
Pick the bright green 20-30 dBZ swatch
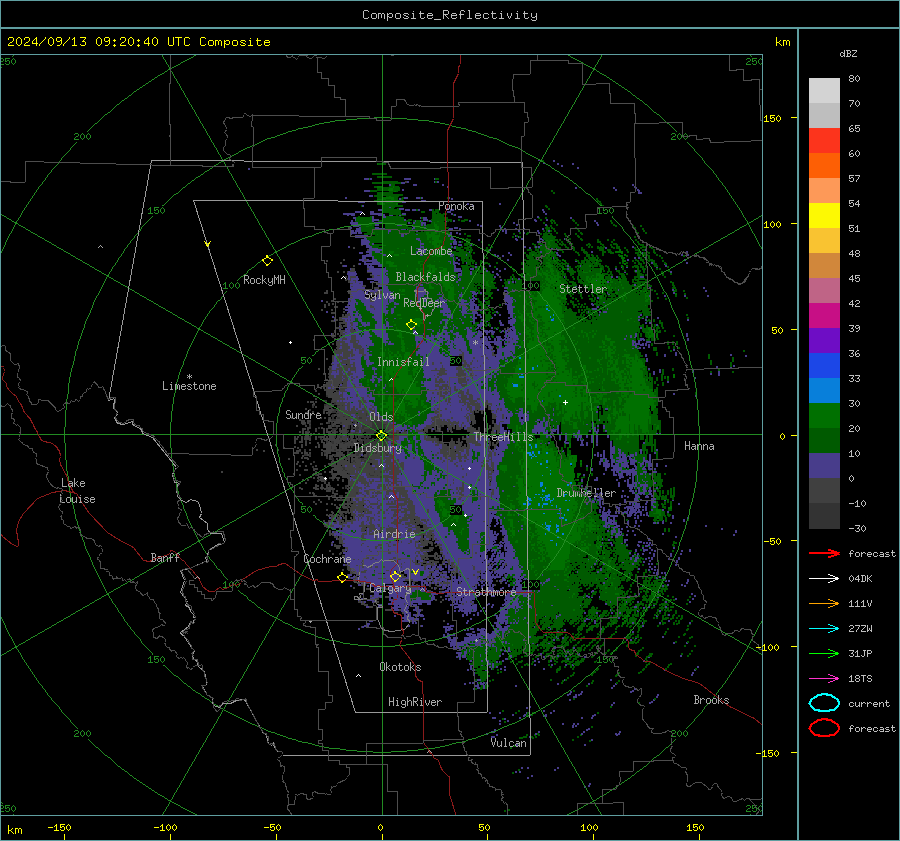824,416
